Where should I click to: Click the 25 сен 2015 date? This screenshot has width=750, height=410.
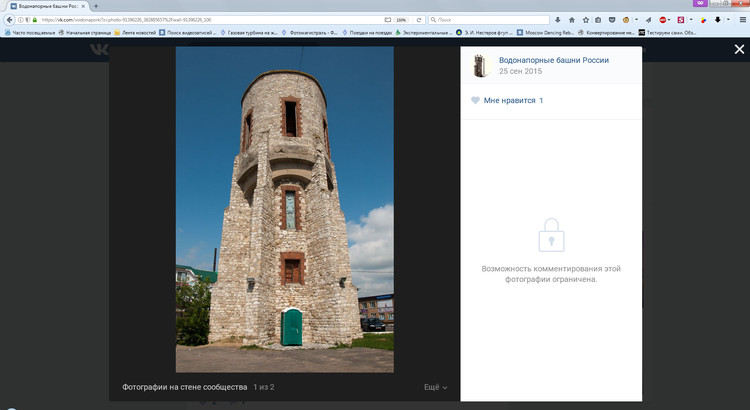tap(520, 71)
